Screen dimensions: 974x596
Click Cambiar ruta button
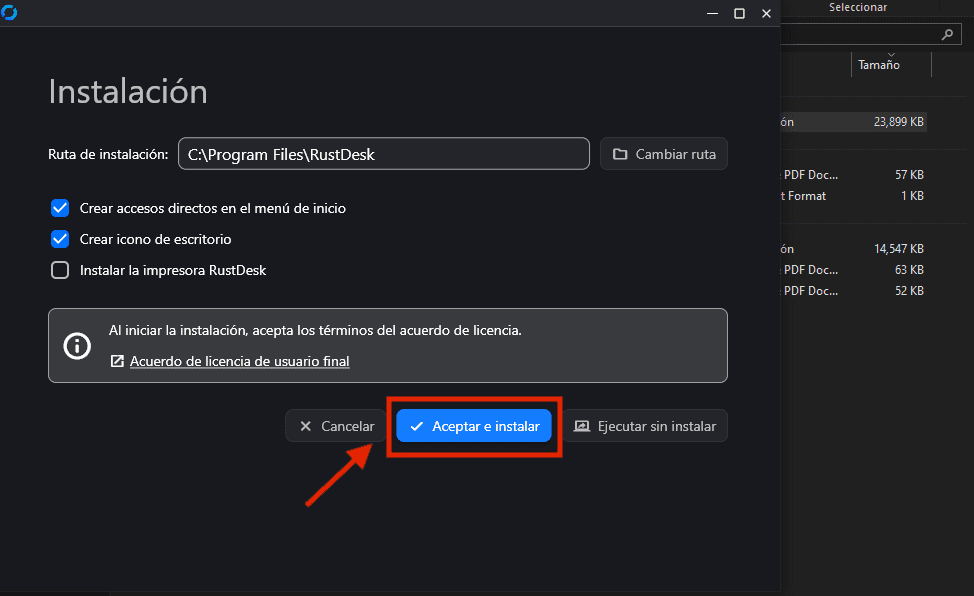[x=663, y=154]
